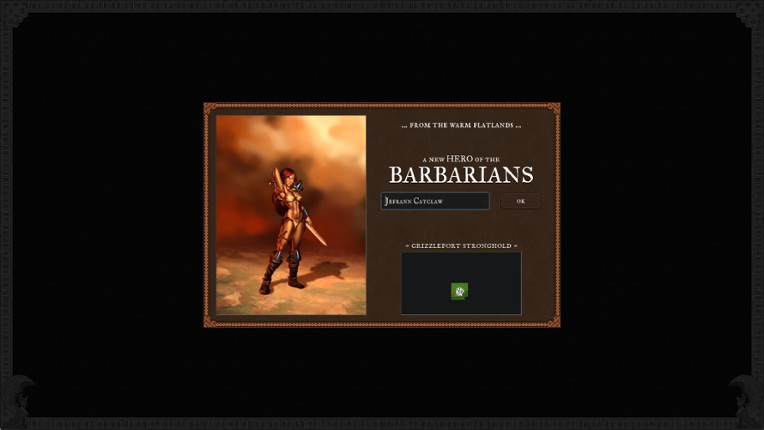764x430 pixels.
Task: Click the hero name input field
Action: (435, 201)
